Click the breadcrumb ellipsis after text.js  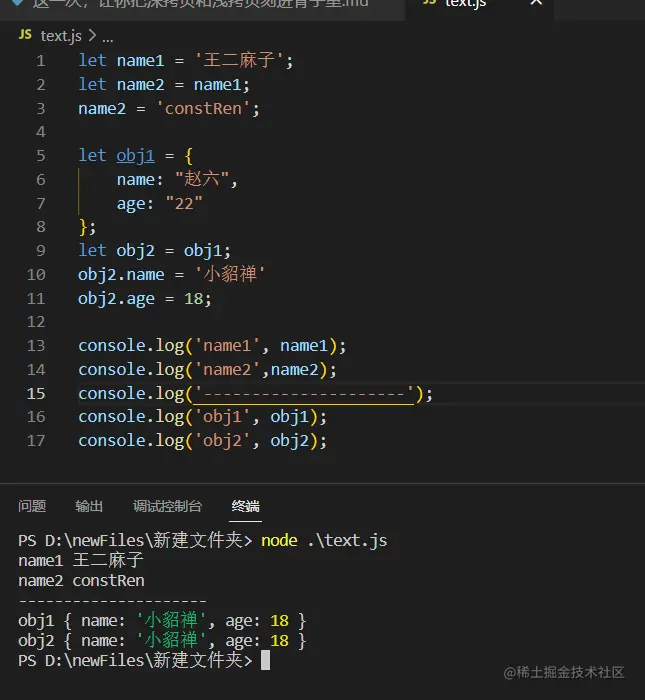[108, 37]
